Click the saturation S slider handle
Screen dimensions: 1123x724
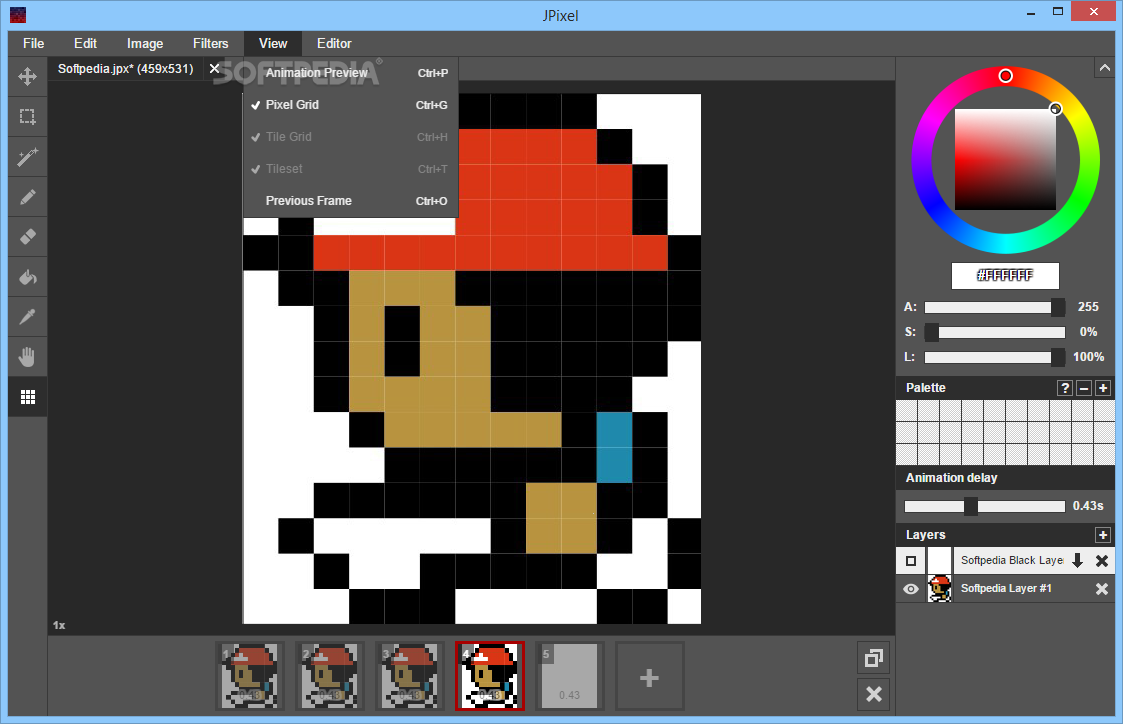(931, 332)
